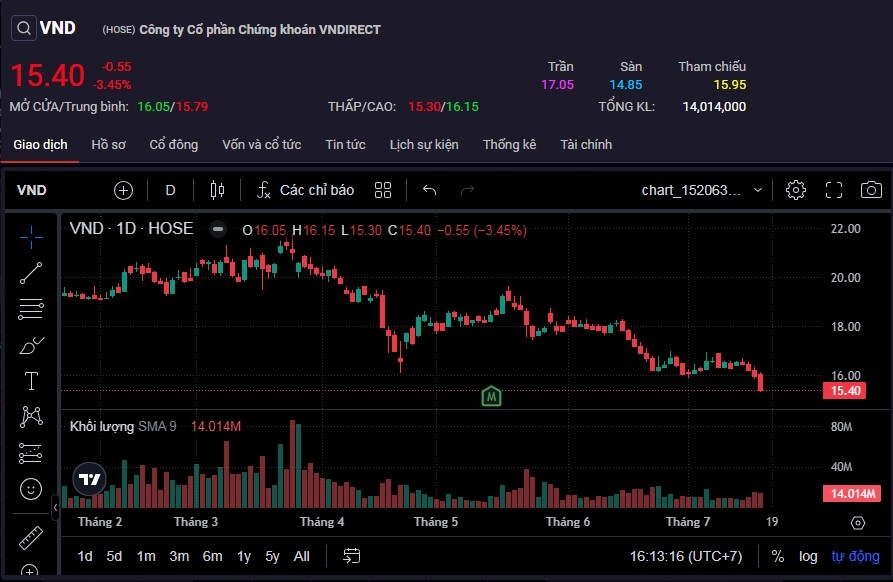Toggle percent scale on price axis
The image size is (893, 582).
[778, 556]
